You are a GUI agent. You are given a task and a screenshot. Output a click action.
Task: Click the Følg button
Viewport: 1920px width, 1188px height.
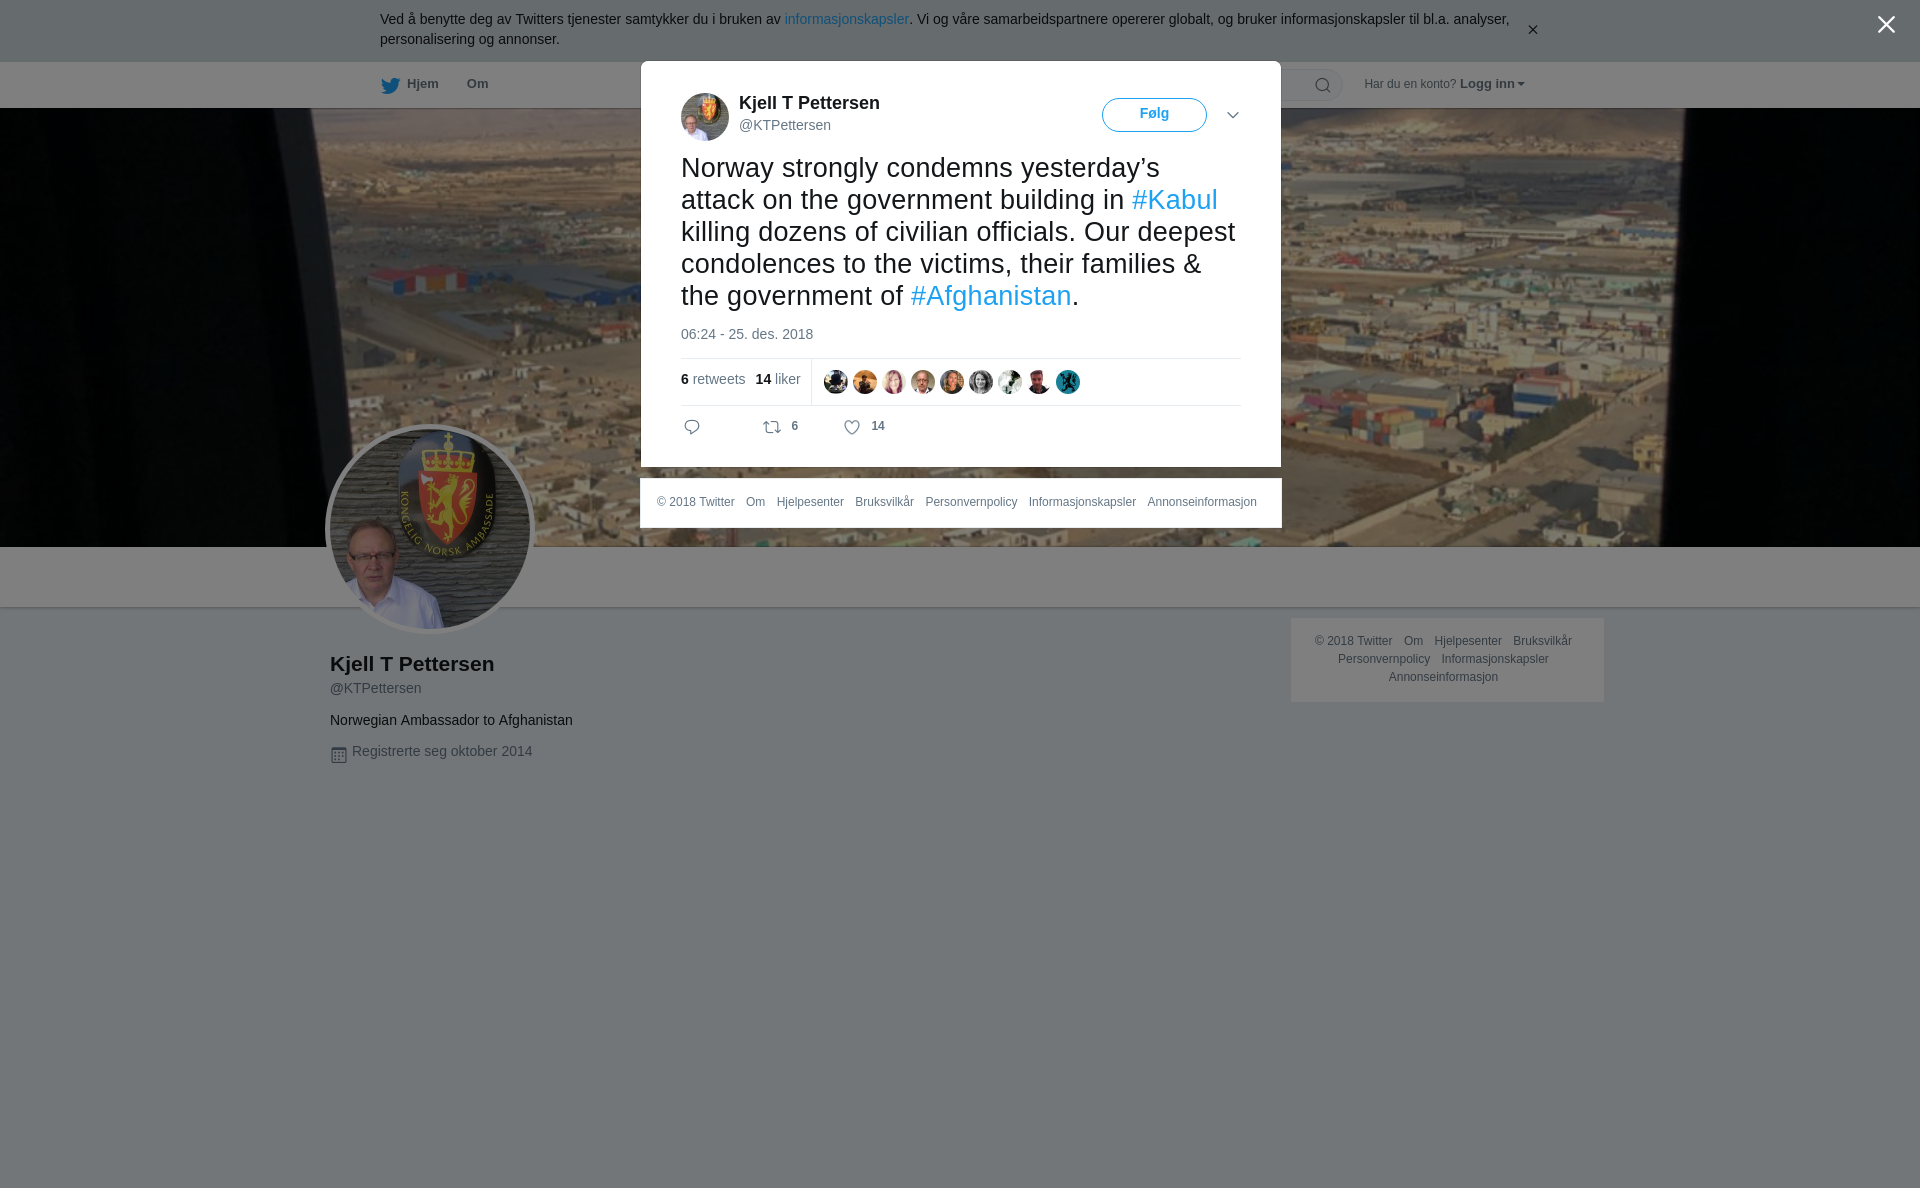1154,115
